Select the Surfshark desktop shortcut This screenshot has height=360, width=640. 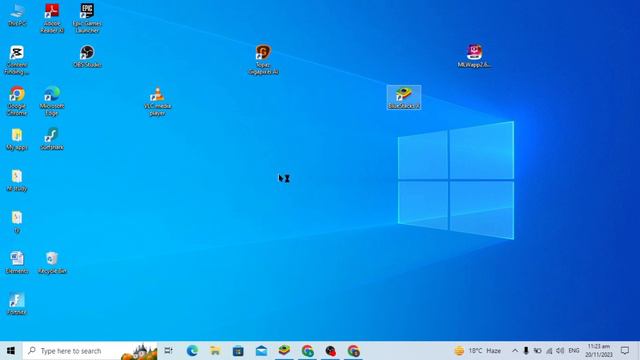tap(52, 139)
